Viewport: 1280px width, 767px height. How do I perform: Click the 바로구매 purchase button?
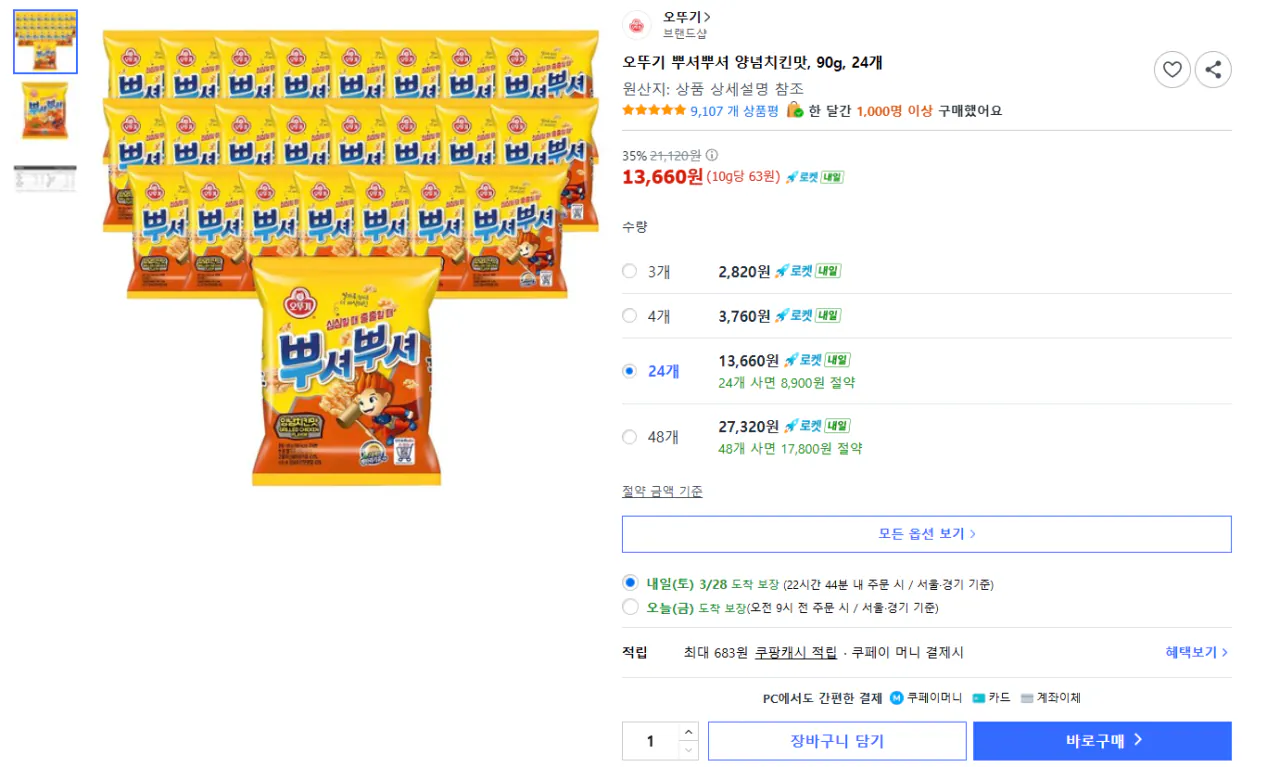click(x=1101, y=741)
